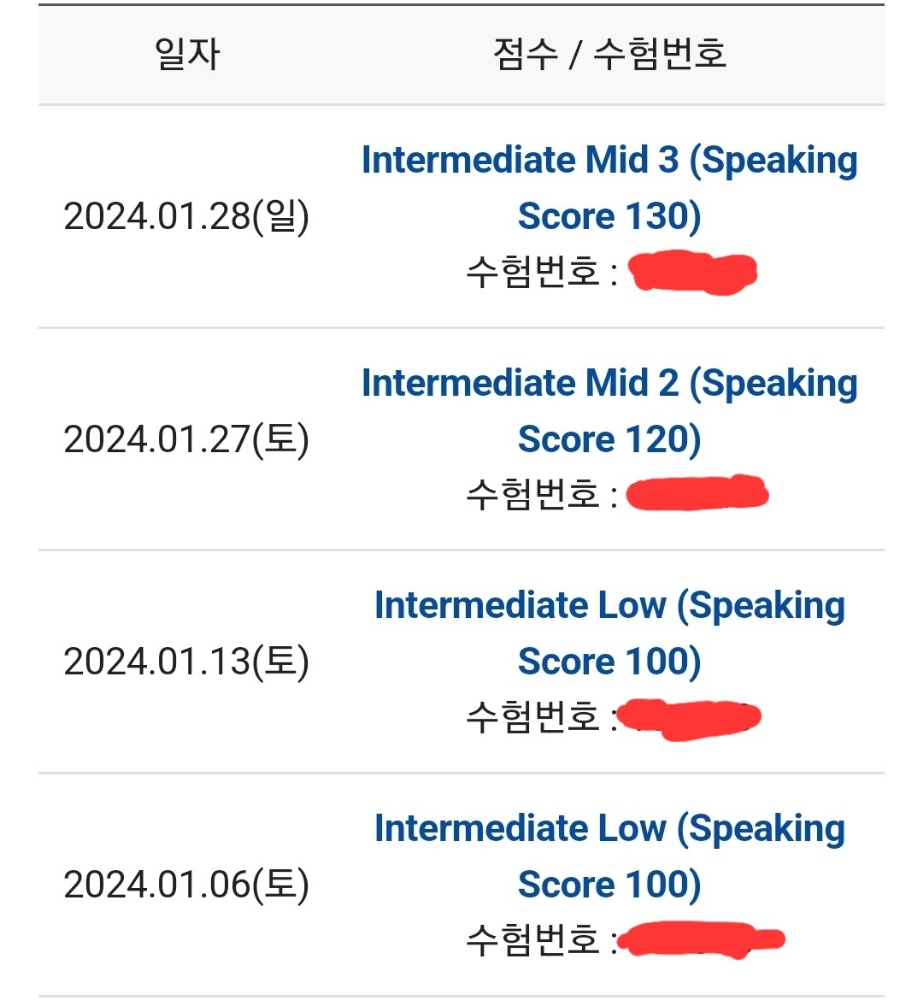The width and height of the screenshot is (923, 1000).
Task: Click the red-redacted exam number for 2024.01.13
Action: coord(690,718)
